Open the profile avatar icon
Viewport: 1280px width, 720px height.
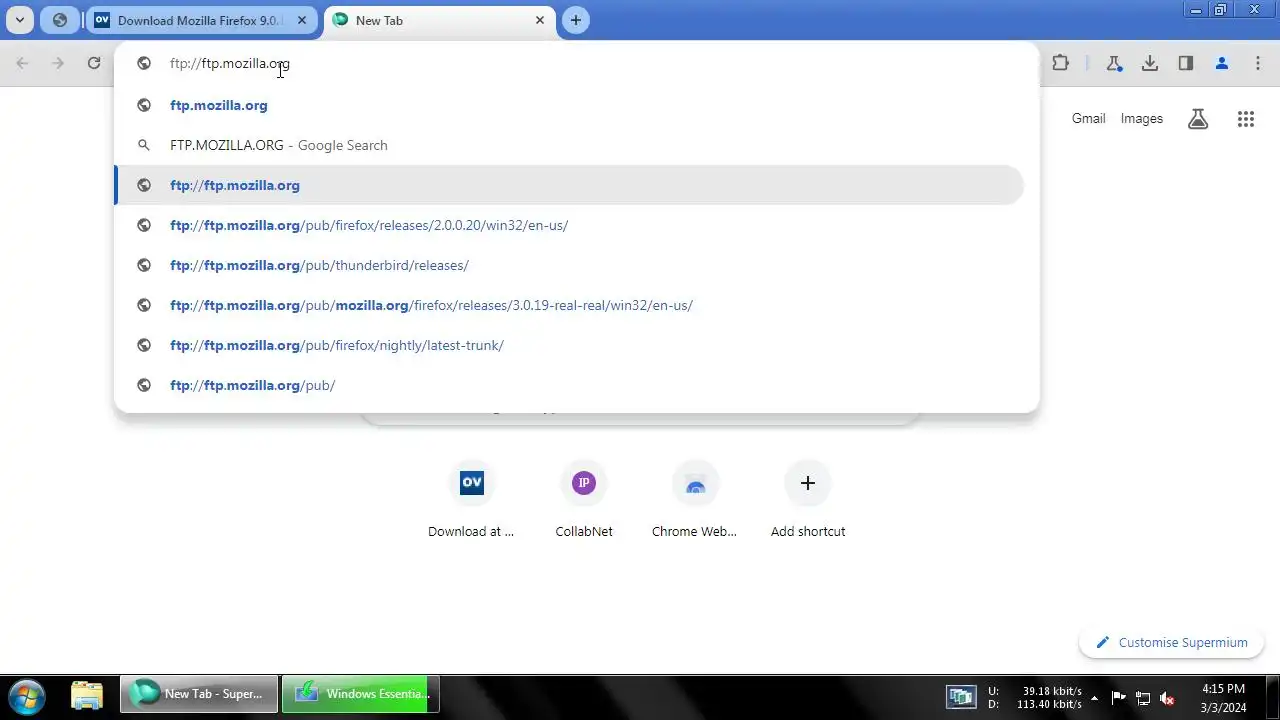[1222, 63]
